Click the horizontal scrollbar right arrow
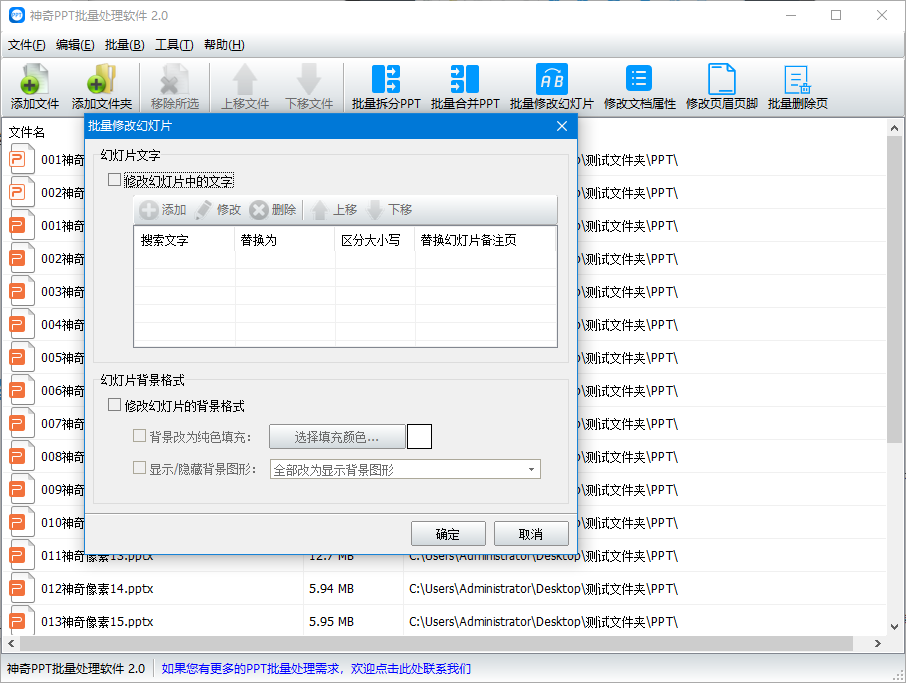This screenshot has height=683, width=906. coord(878,643)
